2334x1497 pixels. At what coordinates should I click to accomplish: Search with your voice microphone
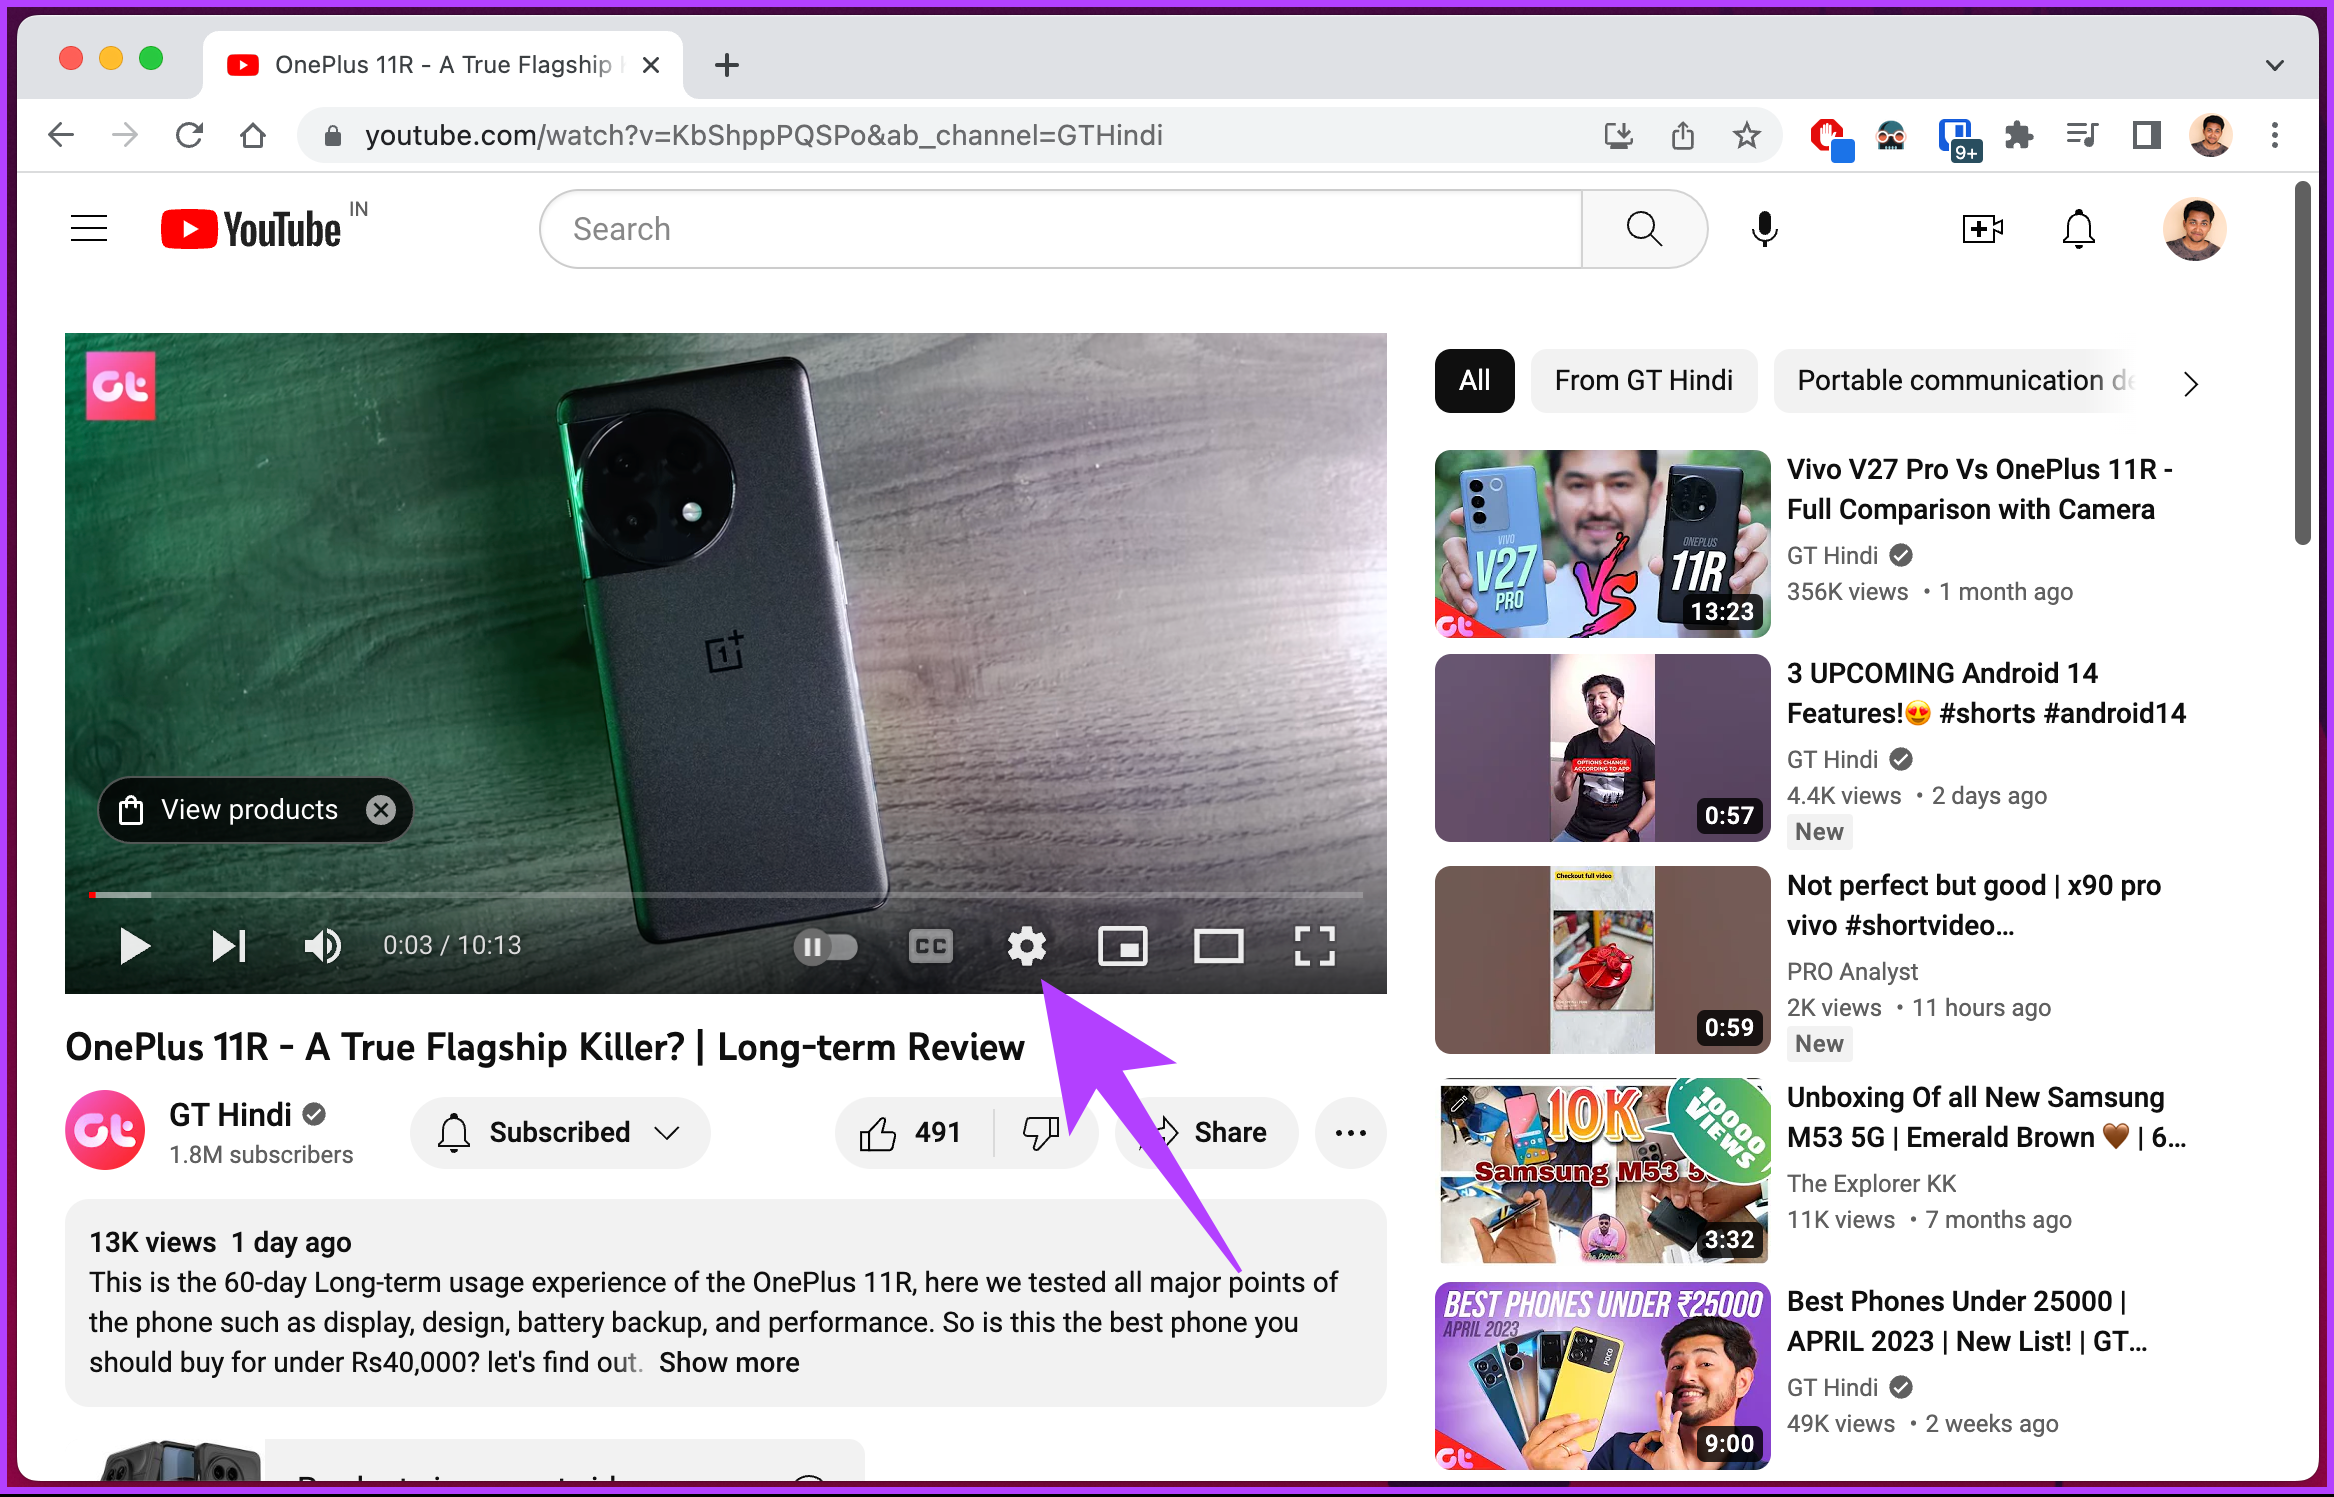[1765, 229]
